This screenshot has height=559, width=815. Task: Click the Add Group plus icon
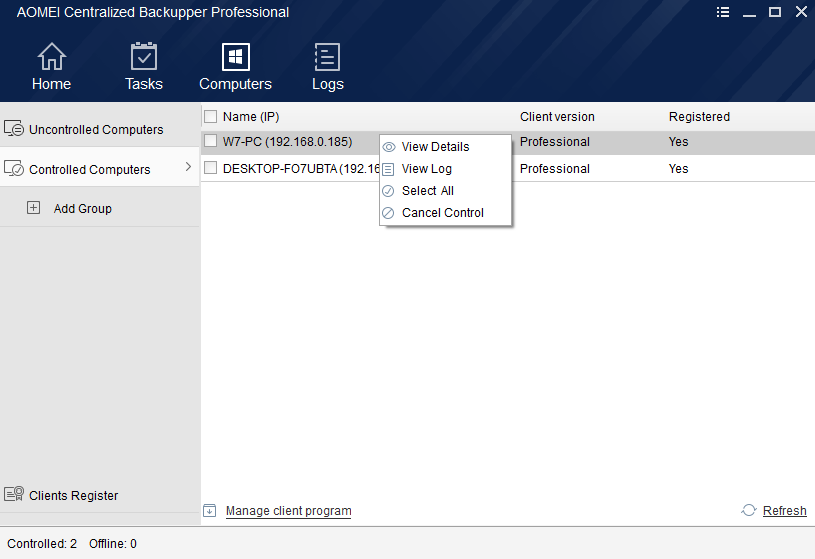(33, 208)
